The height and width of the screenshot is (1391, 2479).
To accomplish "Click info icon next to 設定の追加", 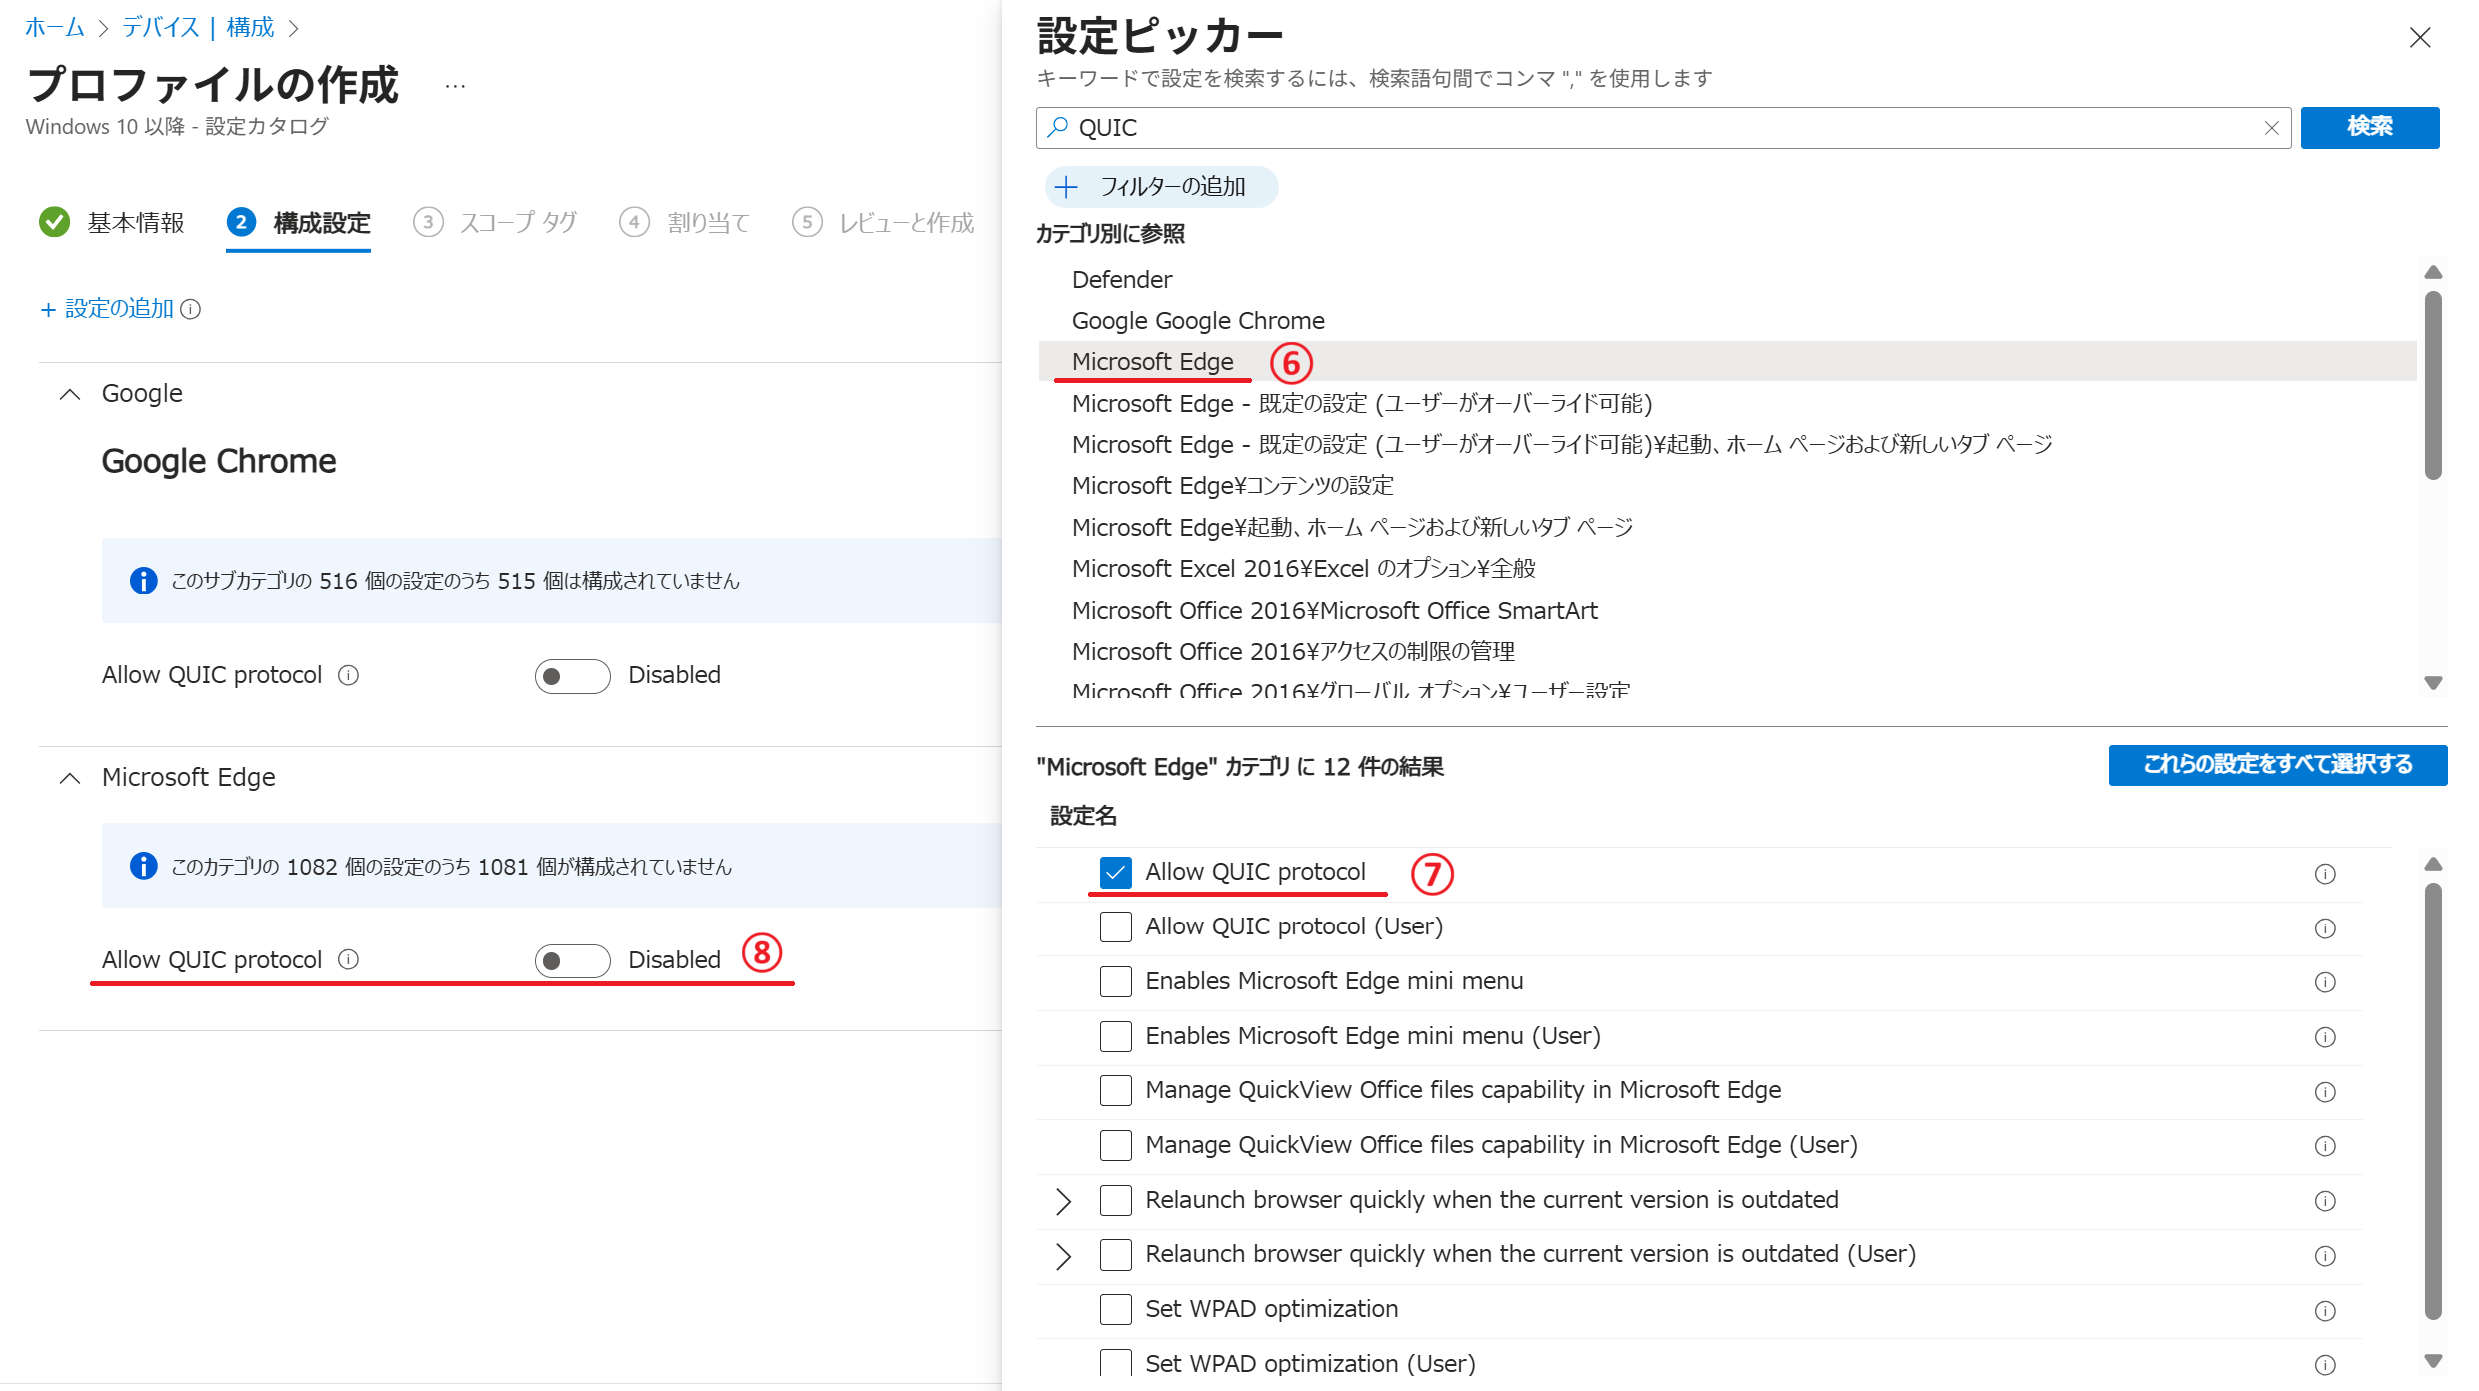I will [191, 309].
